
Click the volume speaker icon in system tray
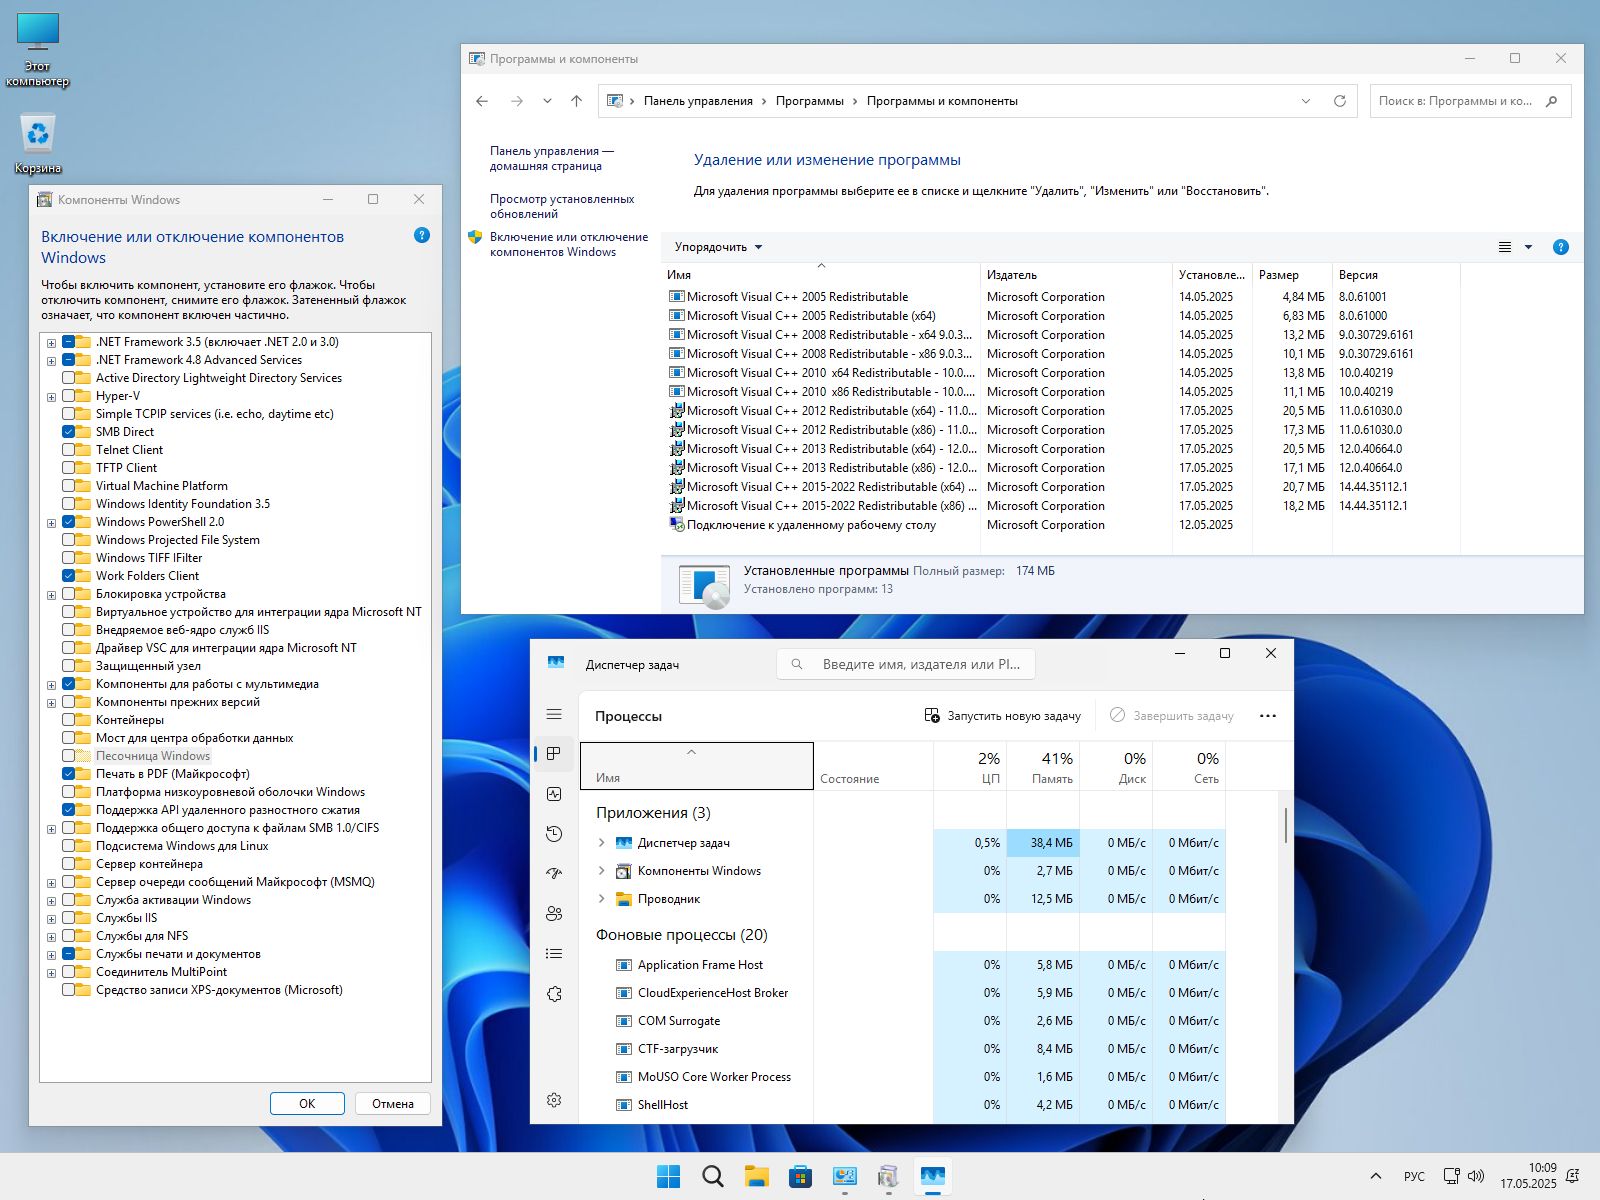[x=1477, y=1176]
